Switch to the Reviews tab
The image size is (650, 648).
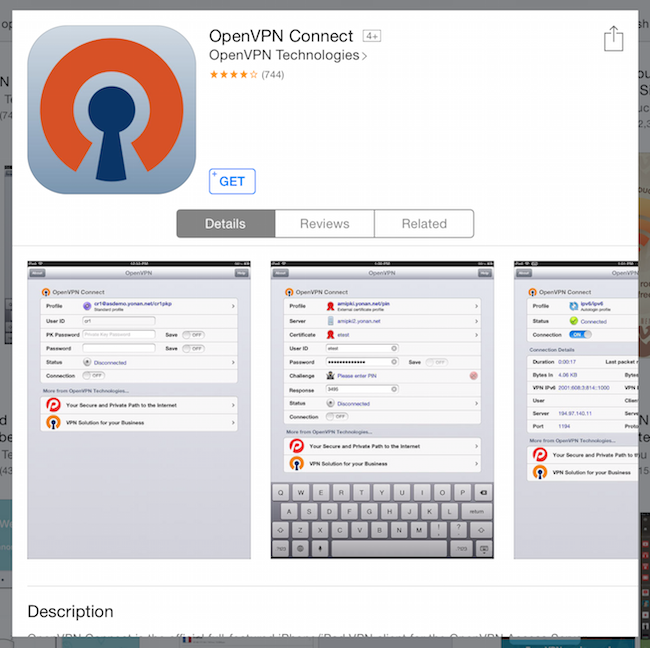point(324,224)
